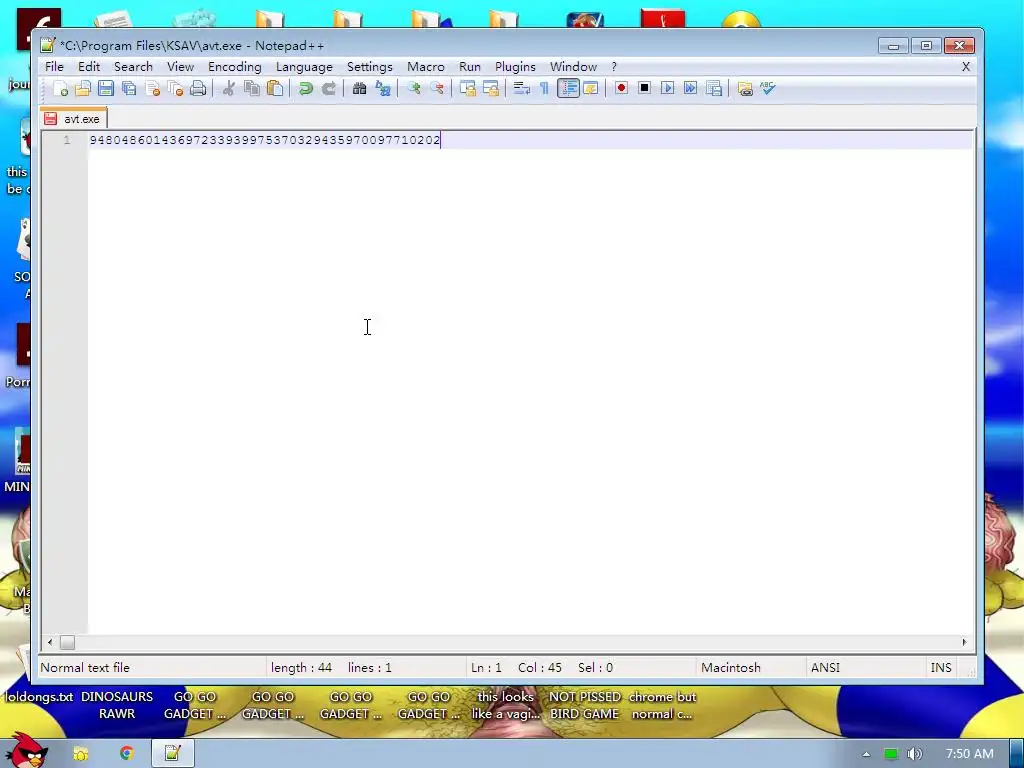Undo the last edit

[x=305, y=88]
